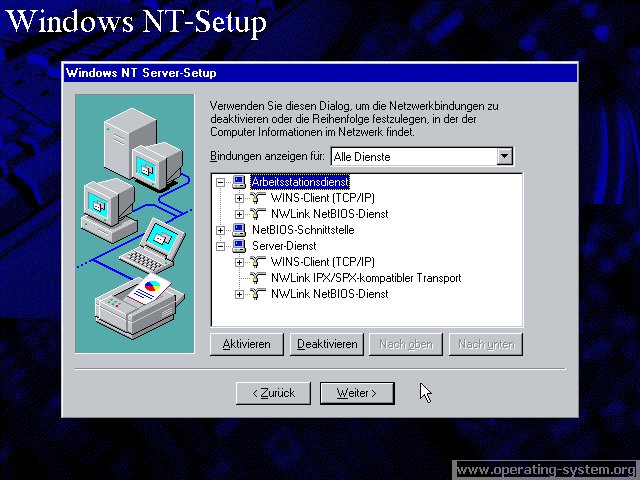Viewport: 640px width, 480px height.
Task: Collapse the Arbeitsstationsdienst tree node
Action: 220,182
